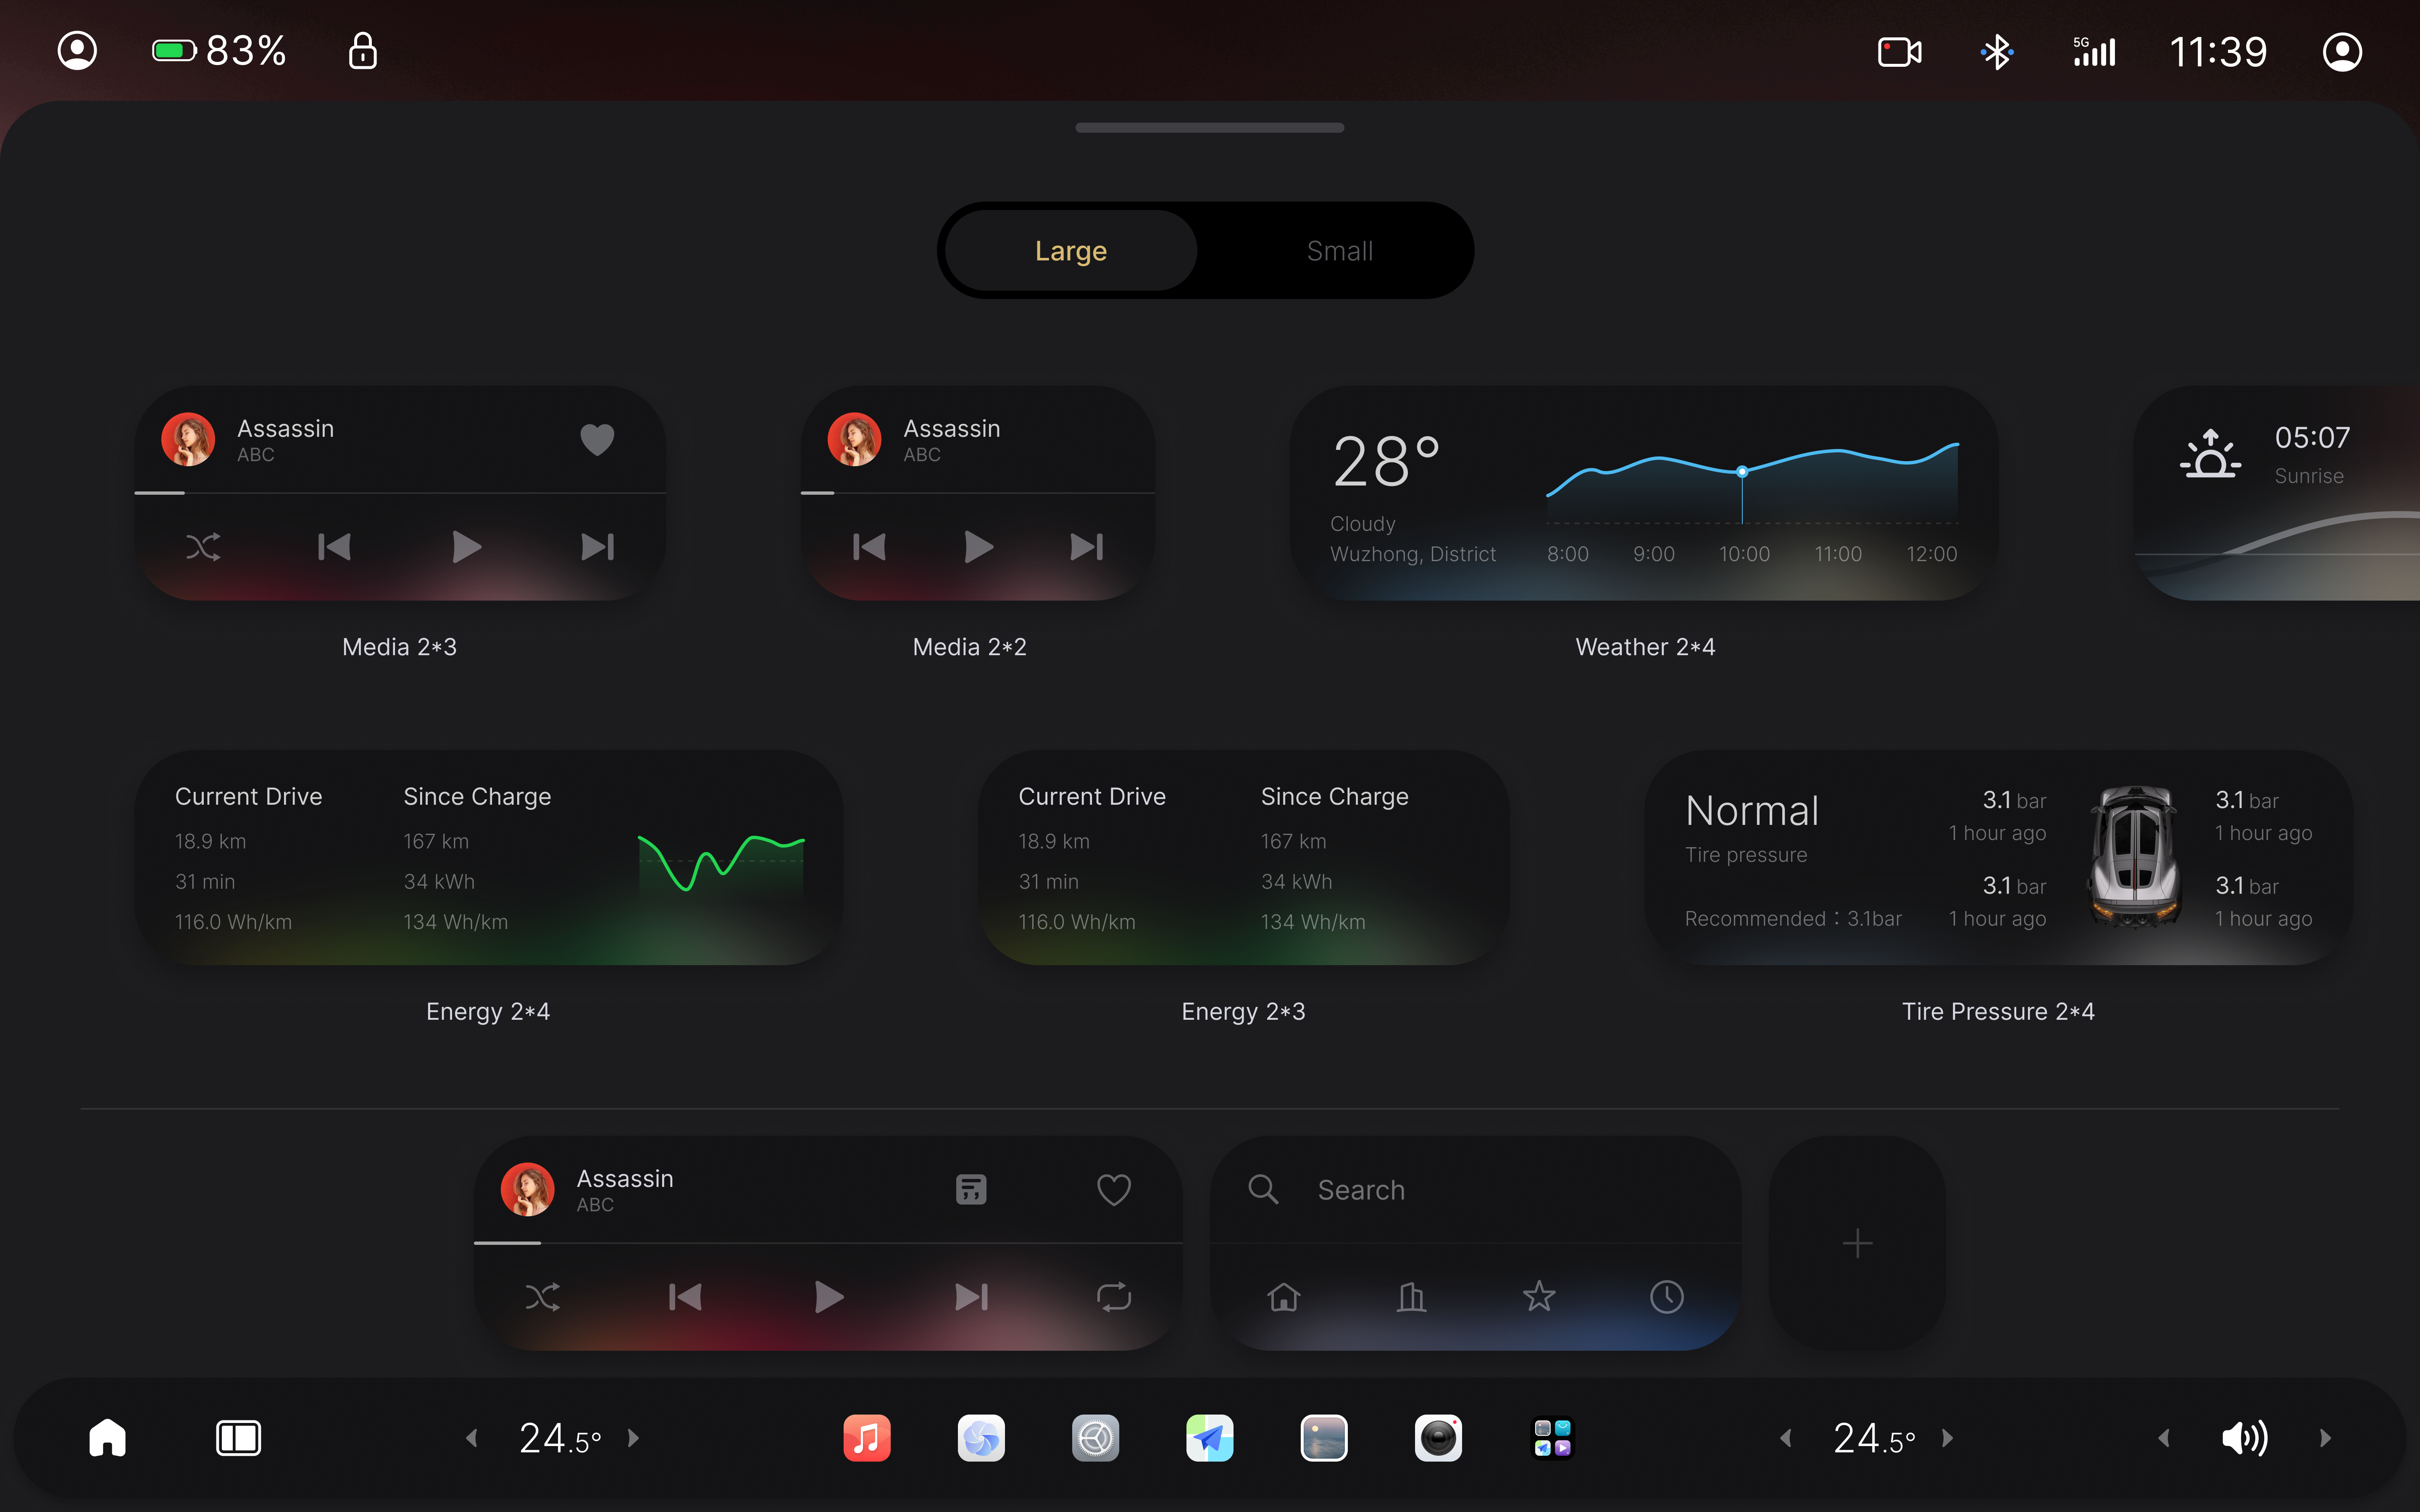This screenshot has width=2420, height=1512.
Task: Skip to next track on Media 2*3
Action: [x=598, y=547]
